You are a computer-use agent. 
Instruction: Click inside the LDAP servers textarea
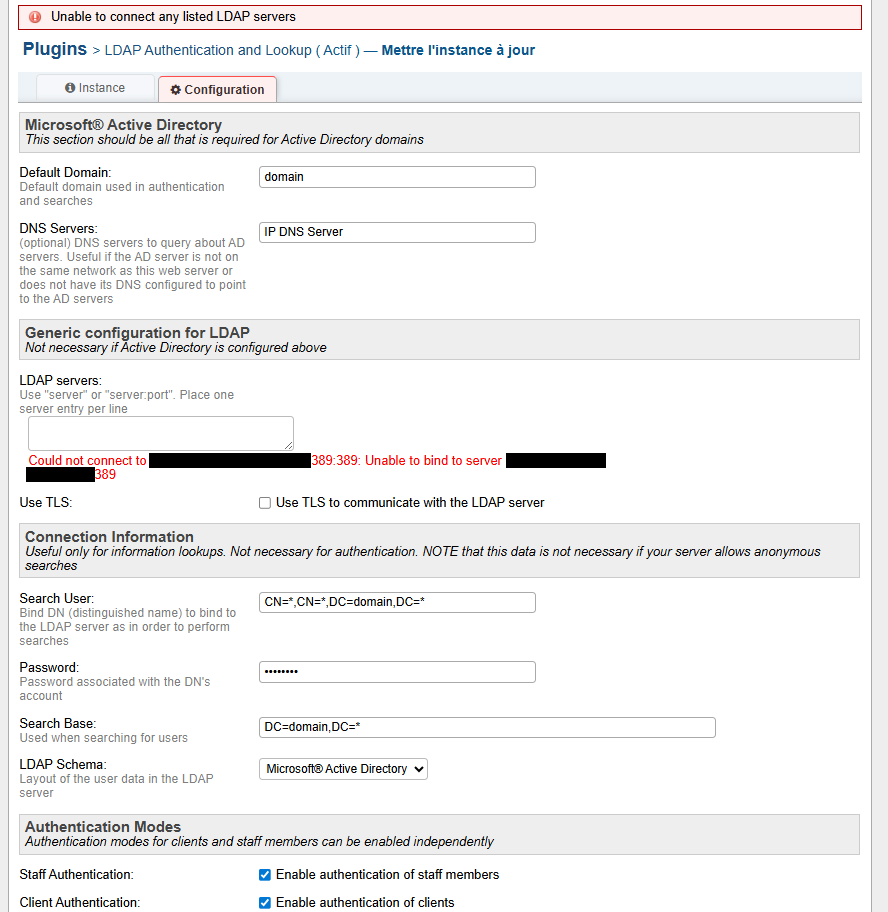160,433
